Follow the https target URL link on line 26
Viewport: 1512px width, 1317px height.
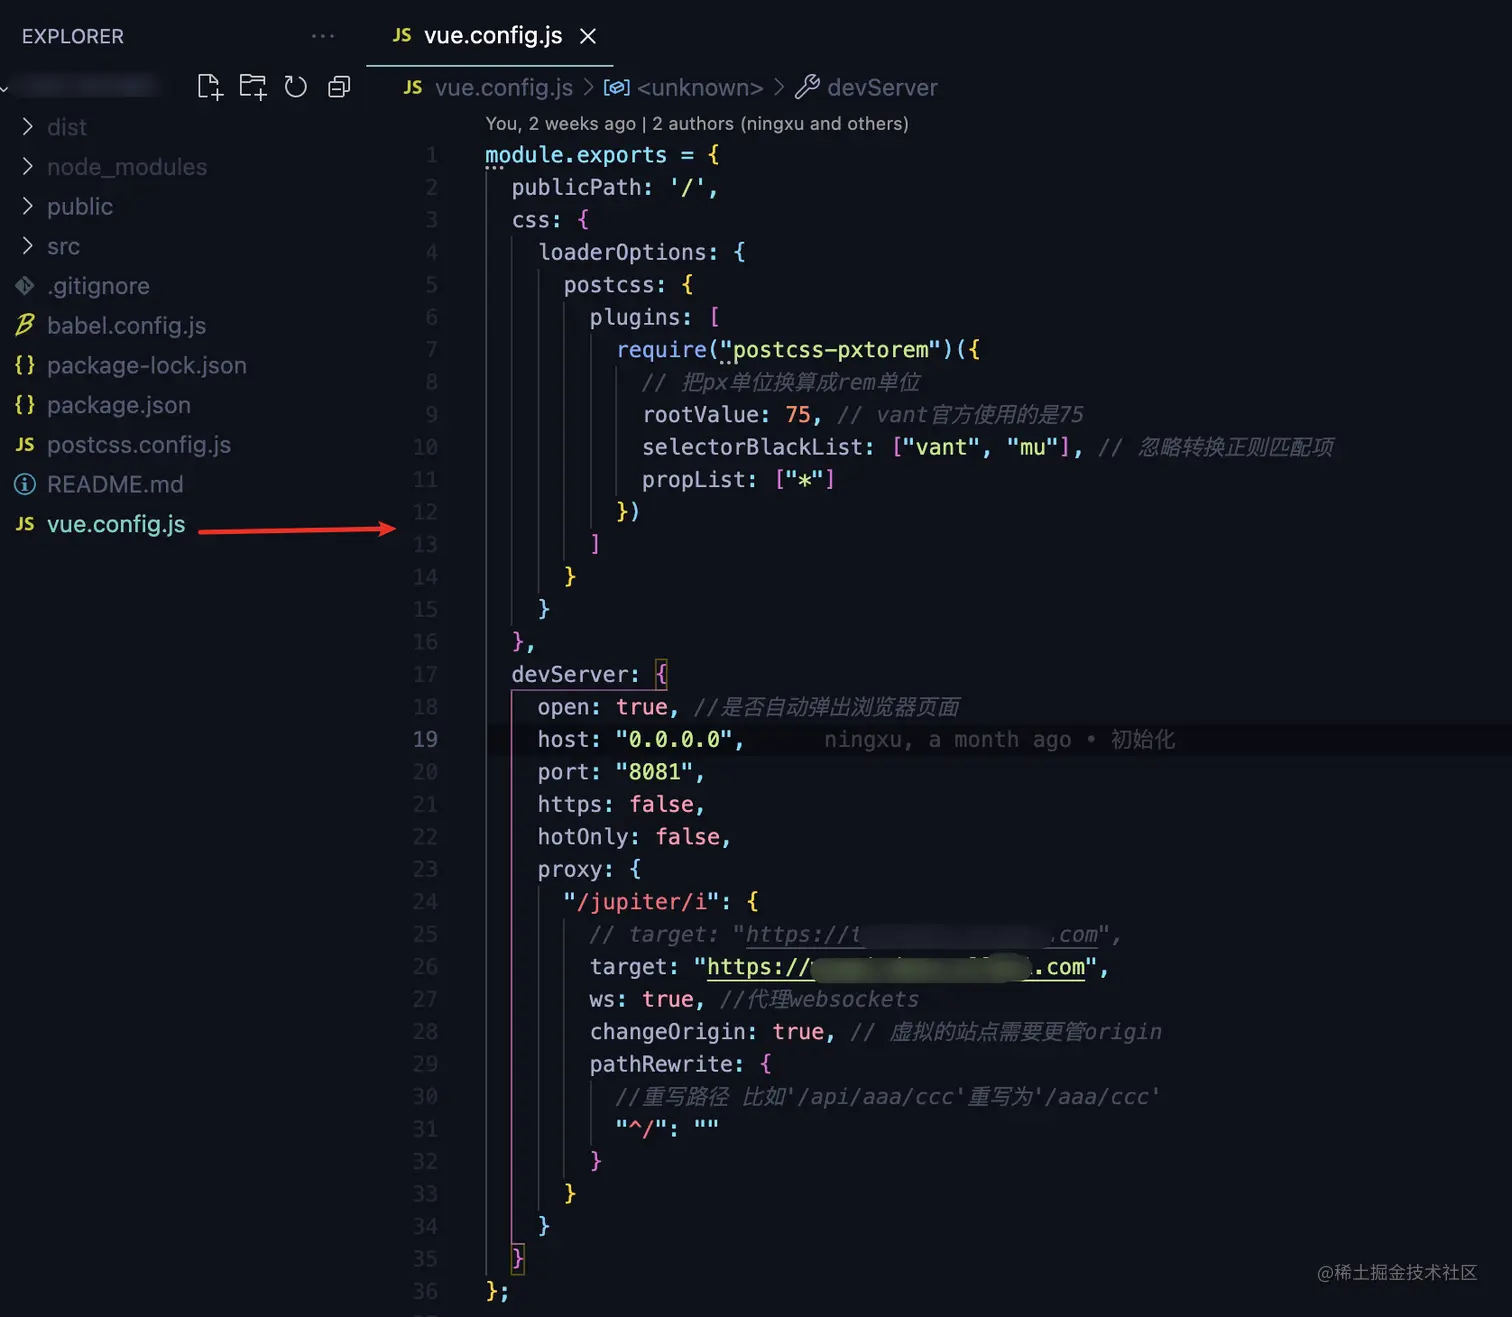(x=895, y=967)
